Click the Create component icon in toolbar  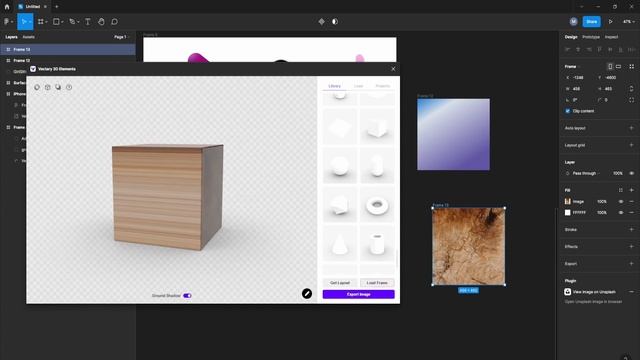coord(322,22)
